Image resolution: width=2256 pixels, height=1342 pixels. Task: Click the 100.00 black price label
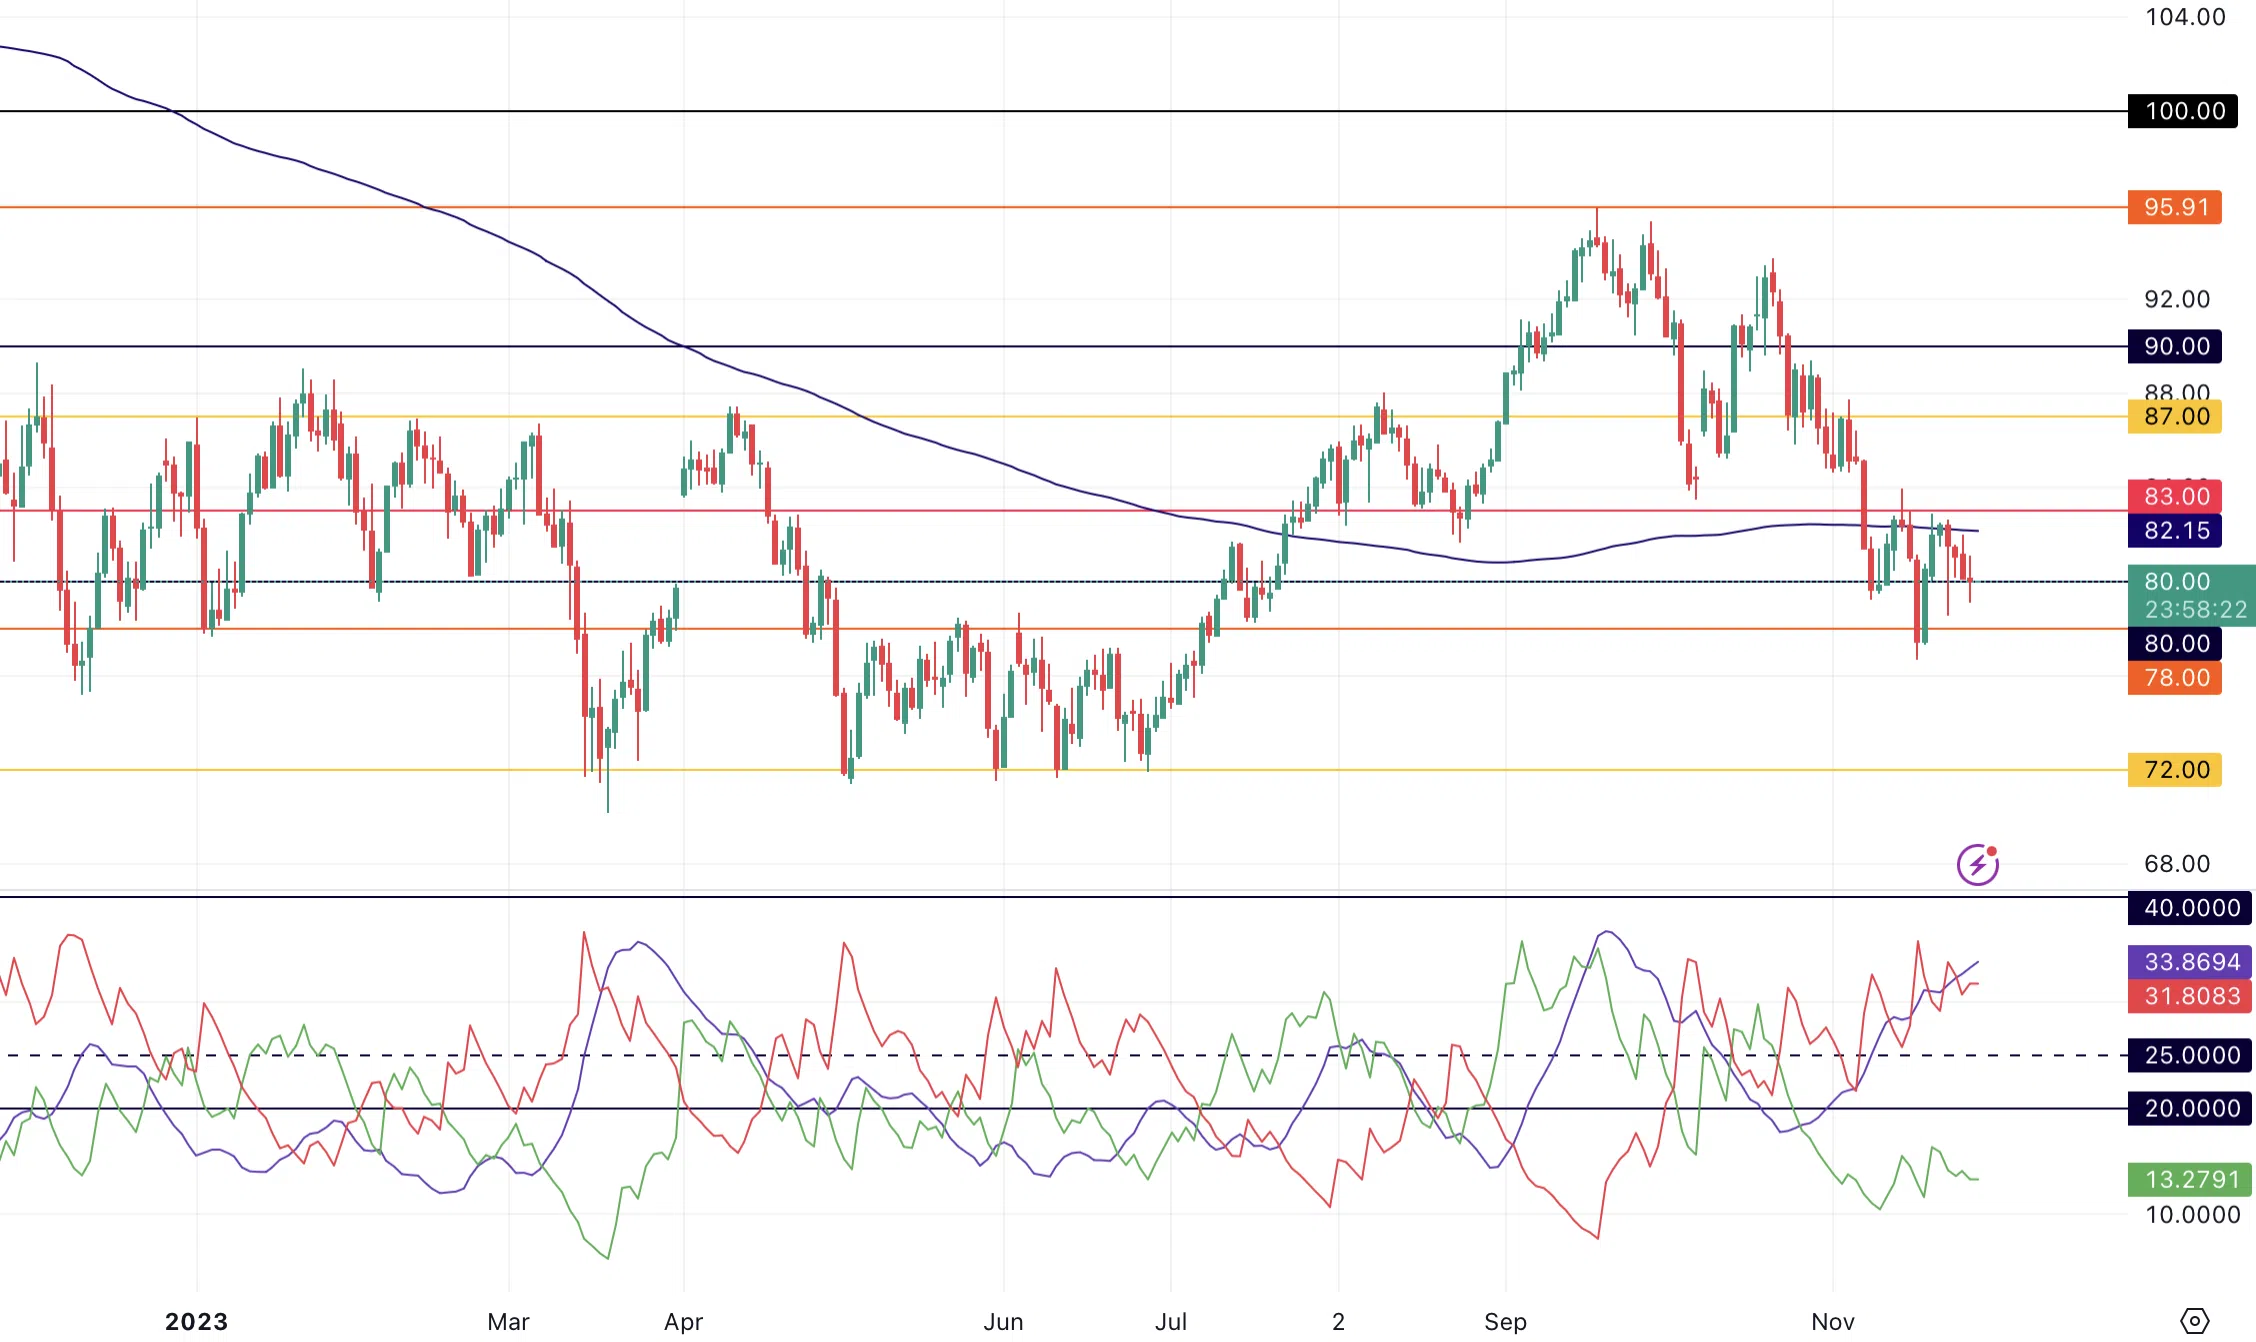coord(2183,111)
